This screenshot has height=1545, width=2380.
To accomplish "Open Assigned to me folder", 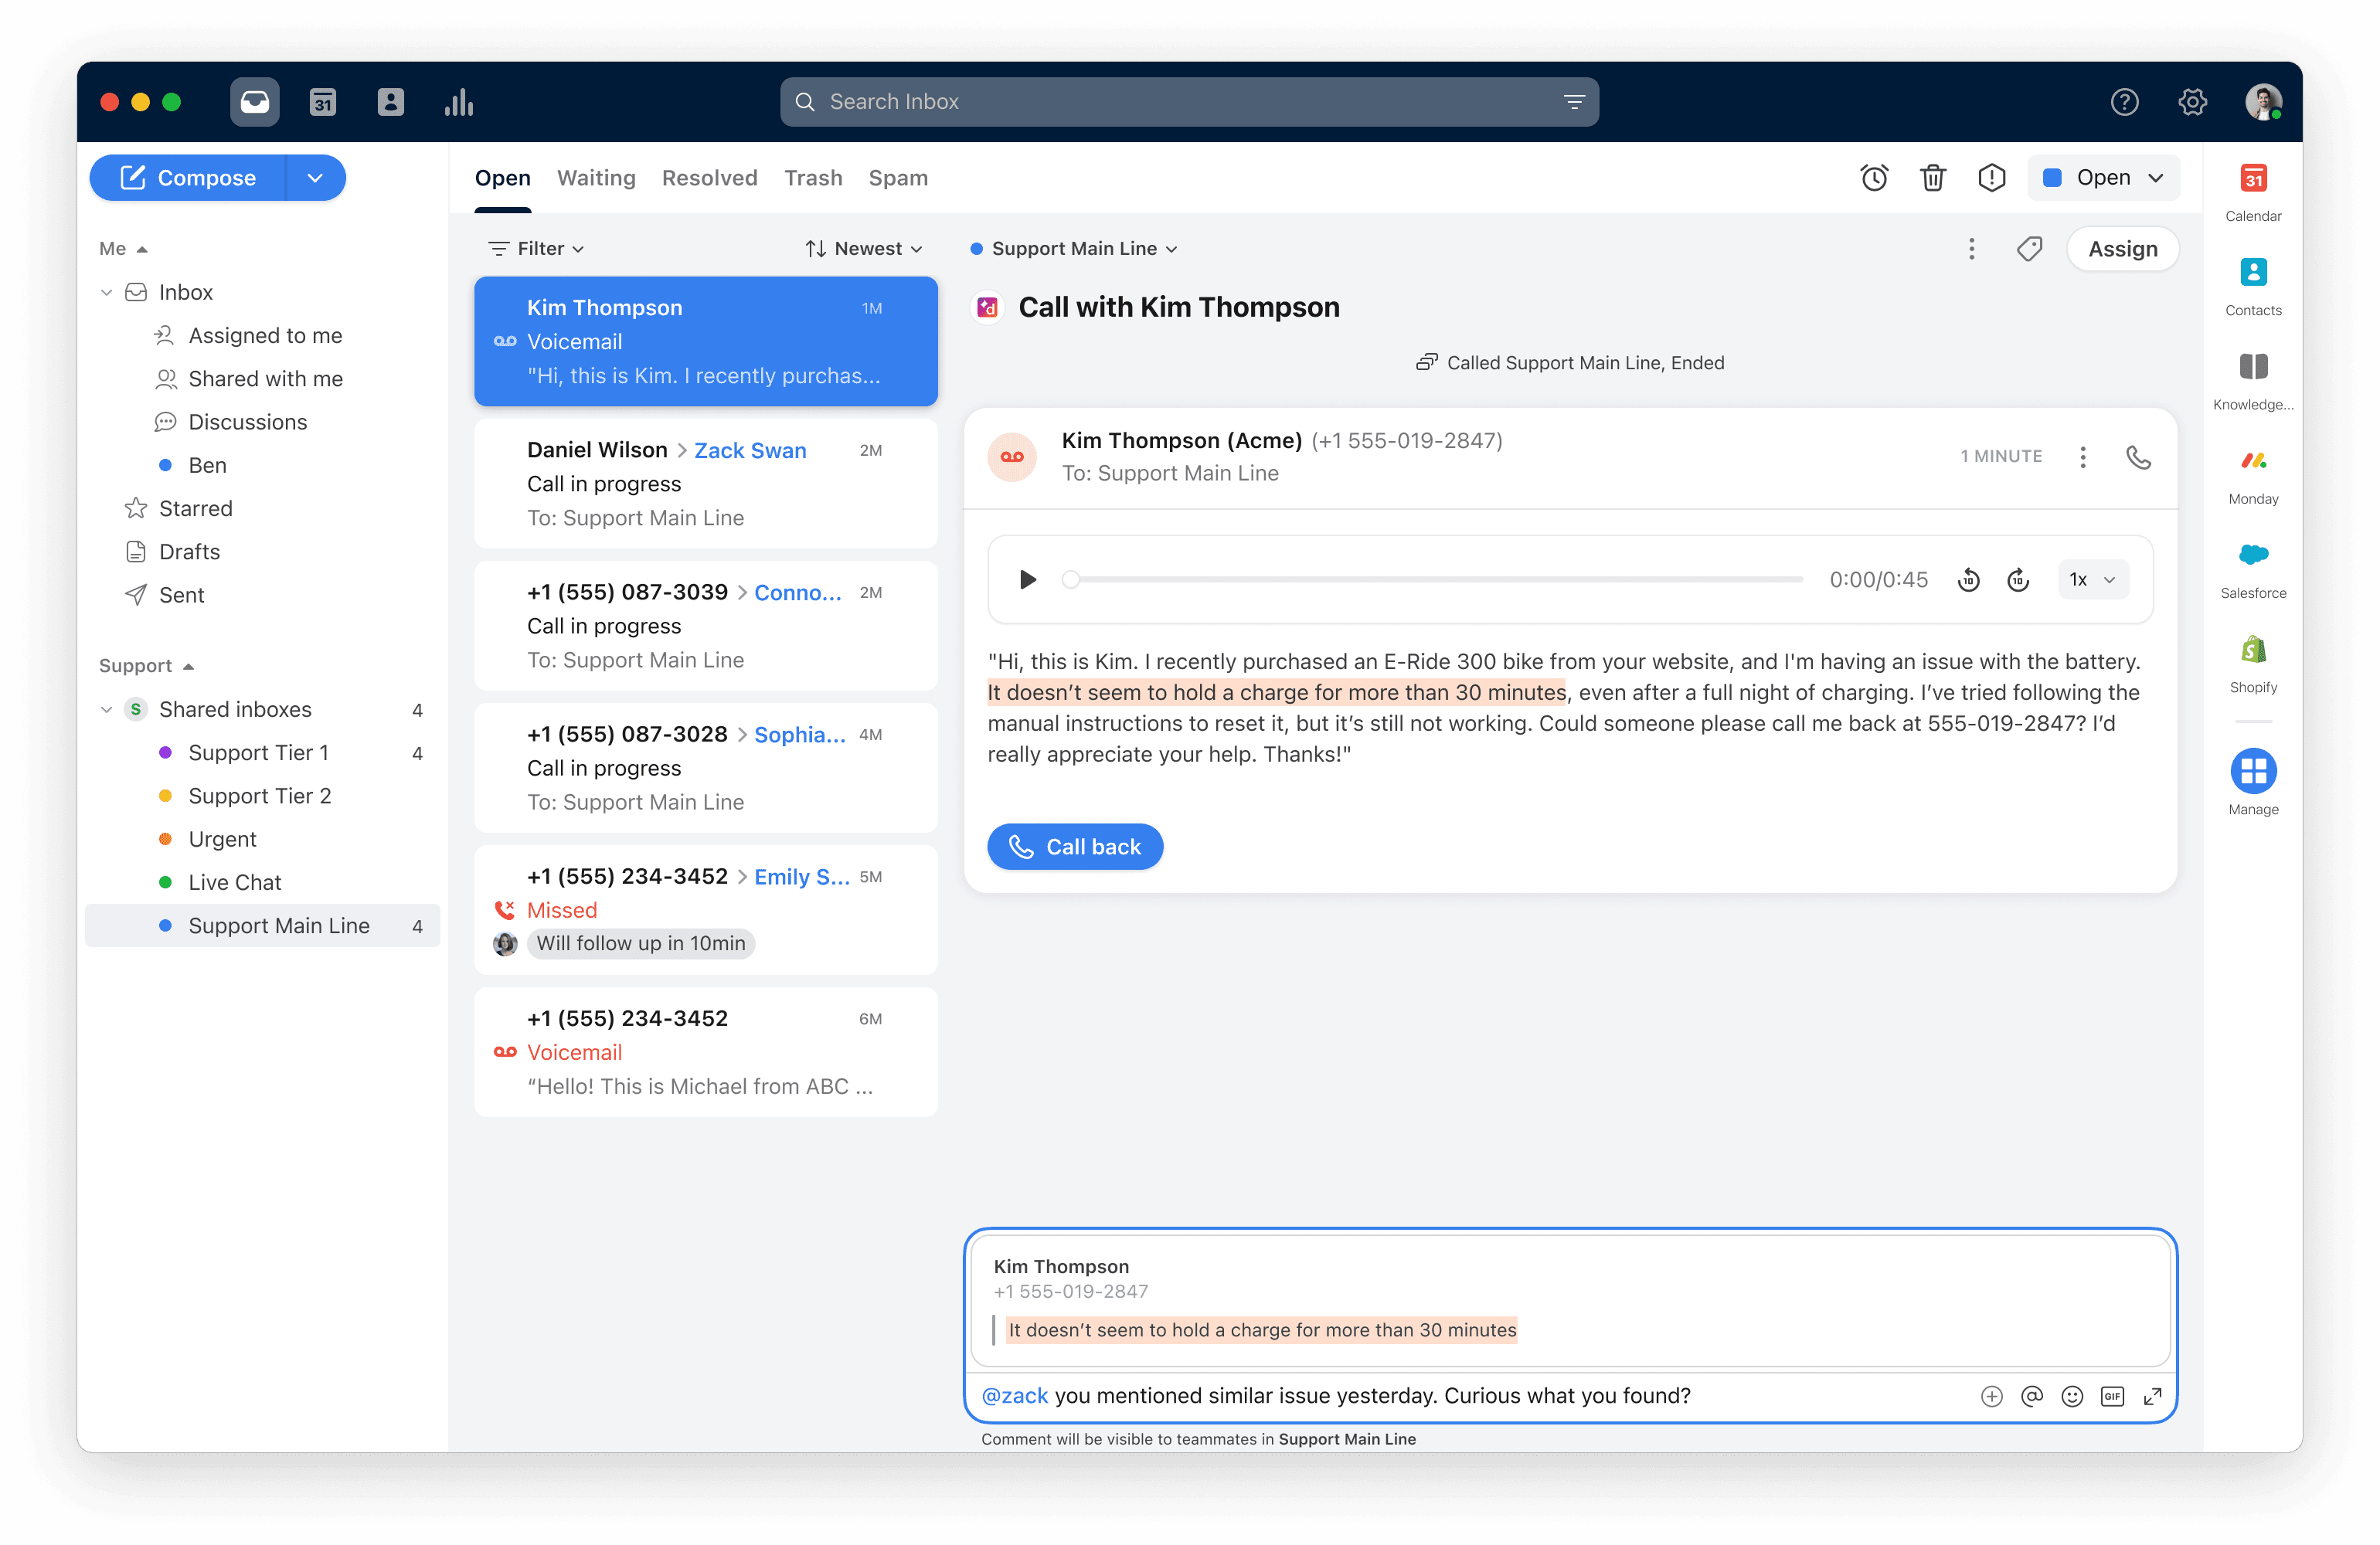I will 264,336.
